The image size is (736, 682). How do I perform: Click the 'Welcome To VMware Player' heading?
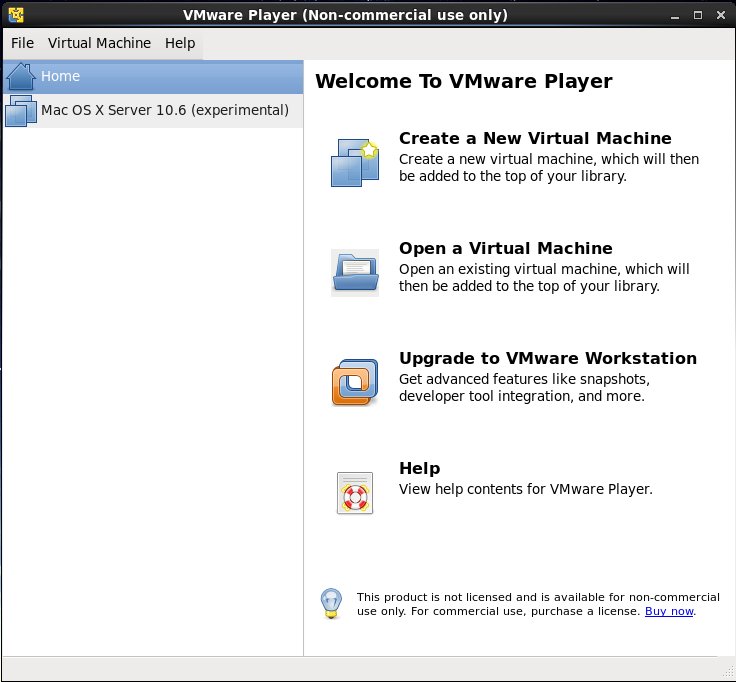(x=464, y=81)
